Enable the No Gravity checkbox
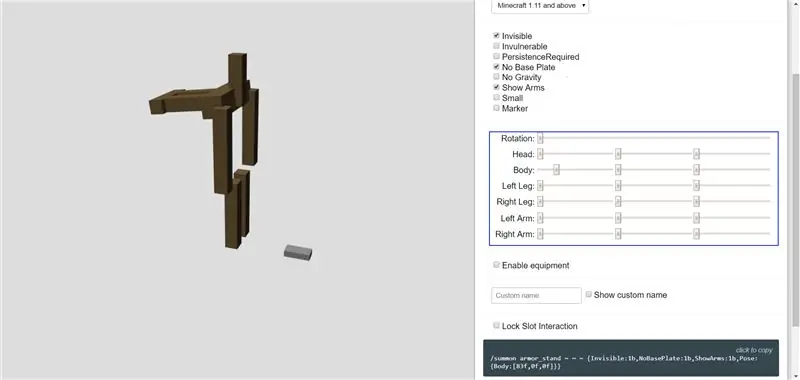 pyautogui.click(x=496, y=77)
